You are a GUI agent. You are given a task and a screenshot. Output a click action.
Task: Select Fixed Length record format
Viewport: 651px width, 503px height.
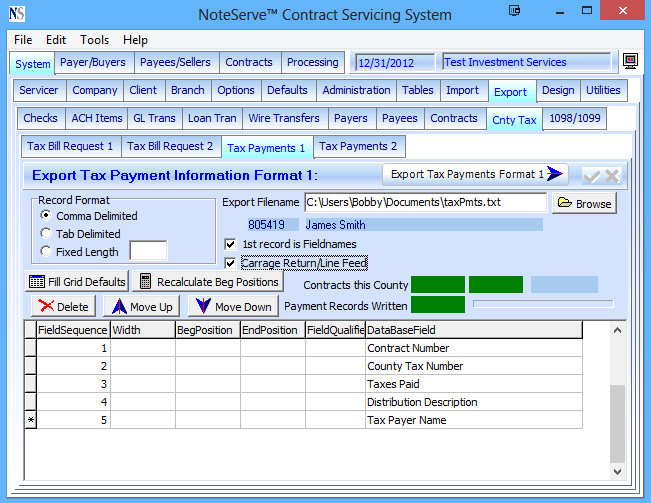click(46, 252)
